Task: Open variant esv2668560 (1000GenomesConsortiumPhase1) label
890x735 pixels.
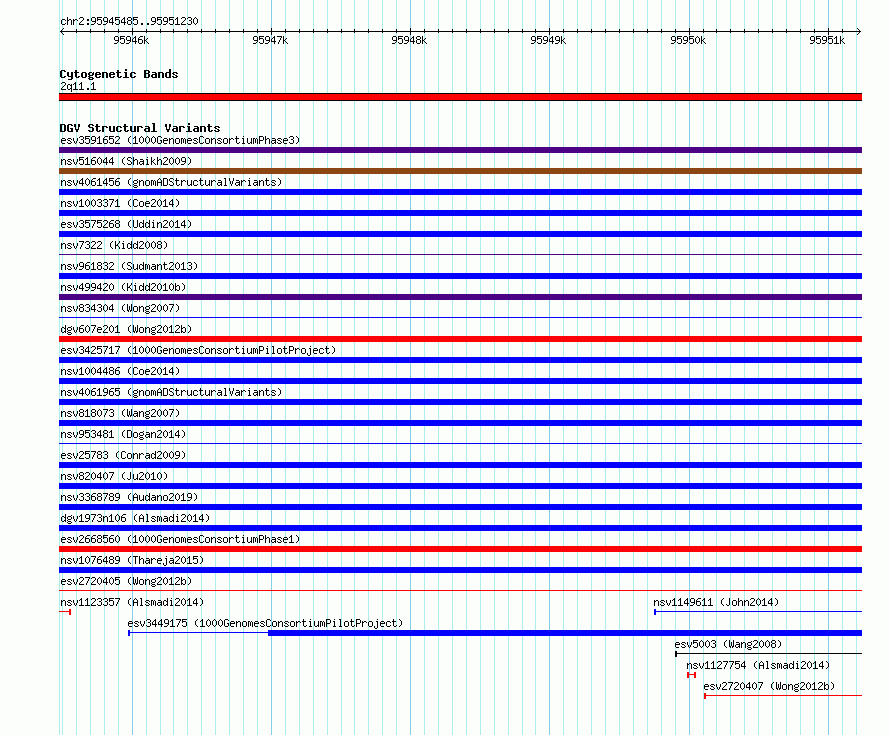Action: 180,539
